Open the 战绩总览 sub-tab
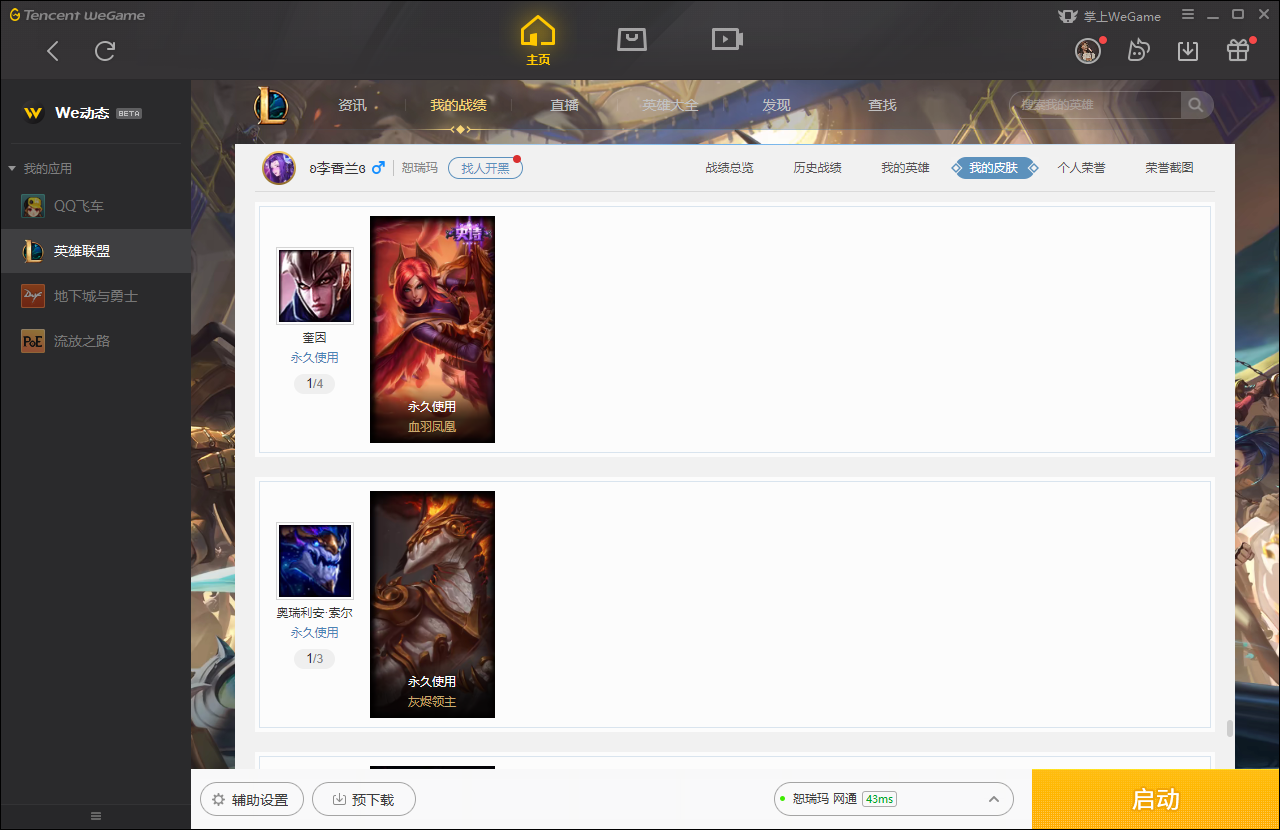 point(729,168)
